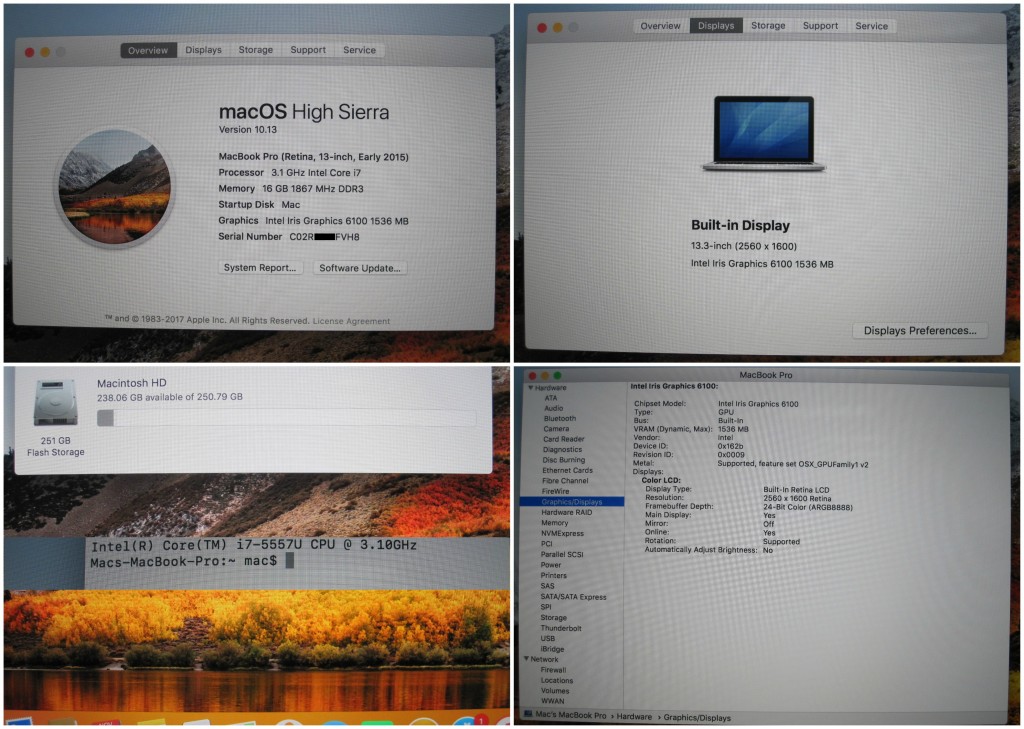Select Diagnostics in the sidebar
Image resolution: width=1024 pixels, height=729 pixels.
click(x=562, y=450)
